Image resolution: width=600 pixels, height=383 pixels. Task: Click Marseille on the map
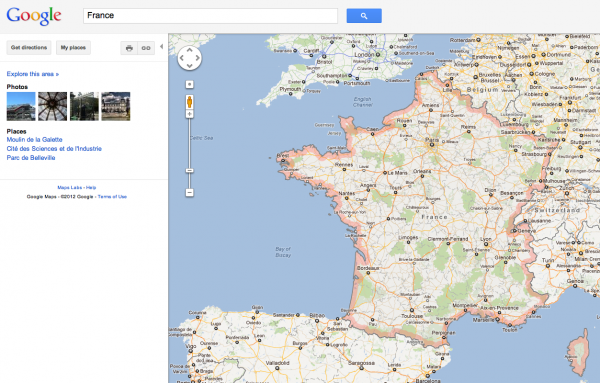[484, 319]
